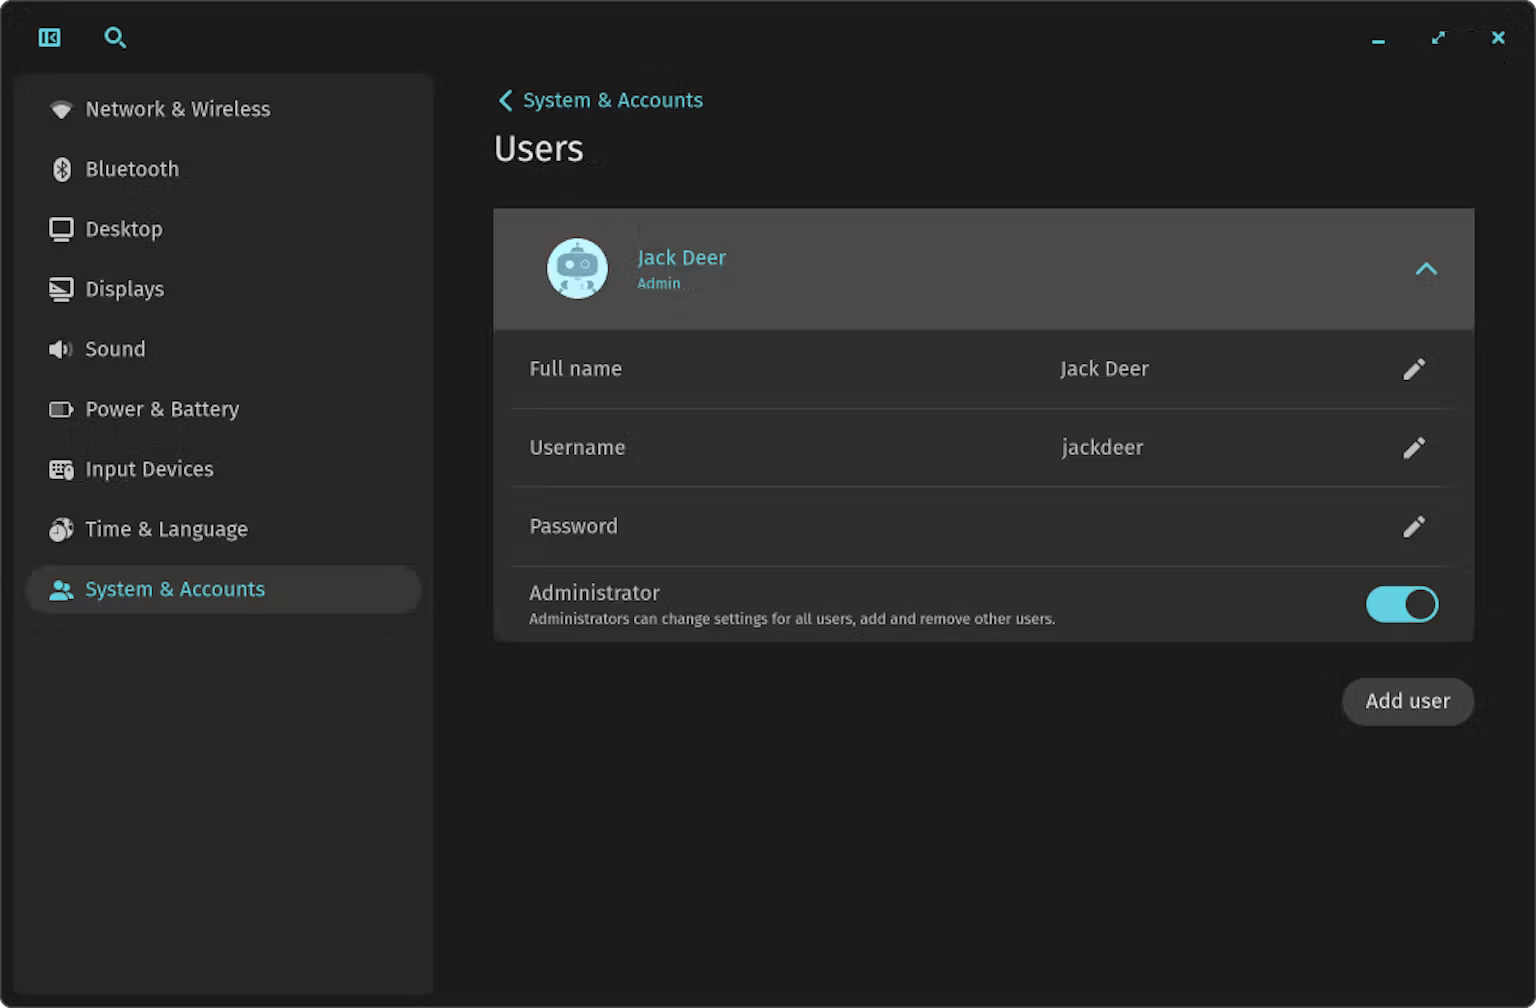The image size is (1536, 1008).
Task: Click the Network & Wireless Wi-Fi icon
Action: click(61, 109)
